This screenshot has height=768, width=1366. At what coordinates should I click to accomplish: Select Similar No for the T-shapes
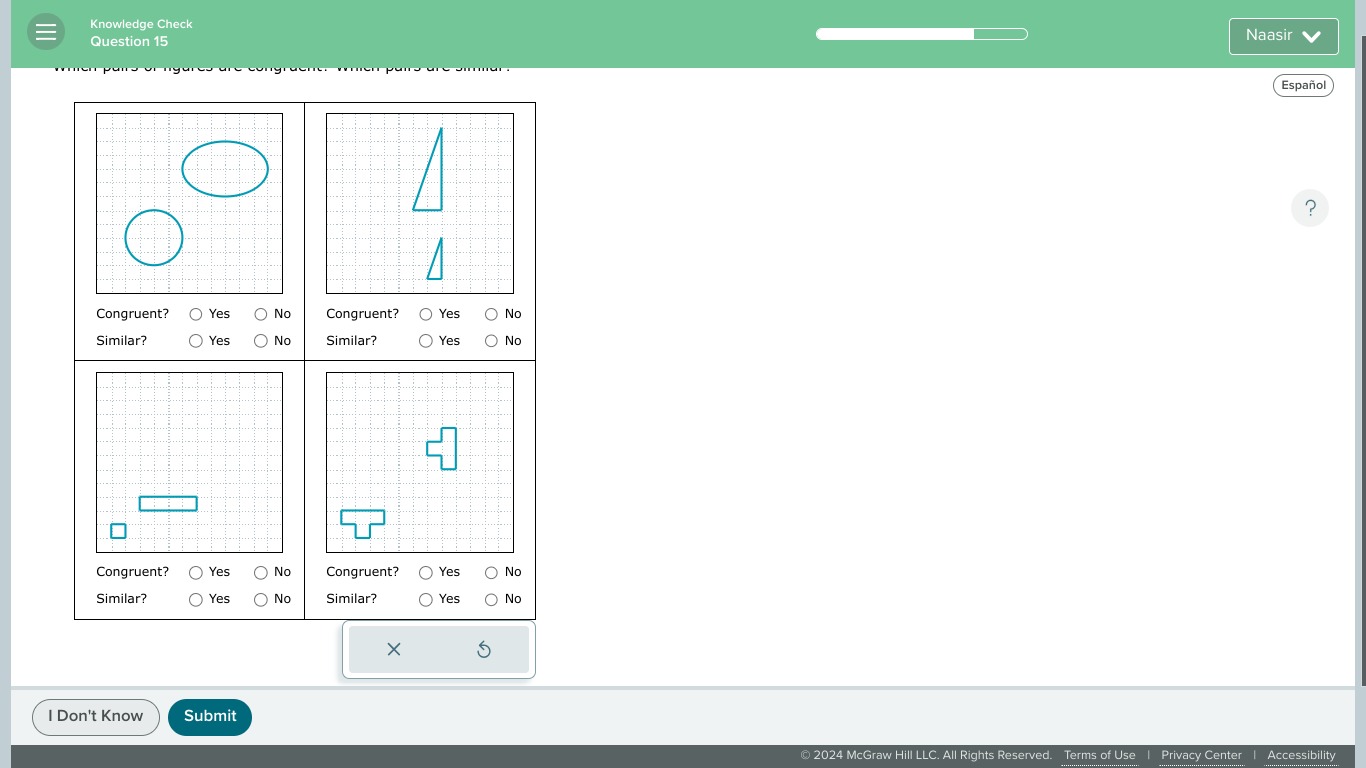click(x=491, y=600)
